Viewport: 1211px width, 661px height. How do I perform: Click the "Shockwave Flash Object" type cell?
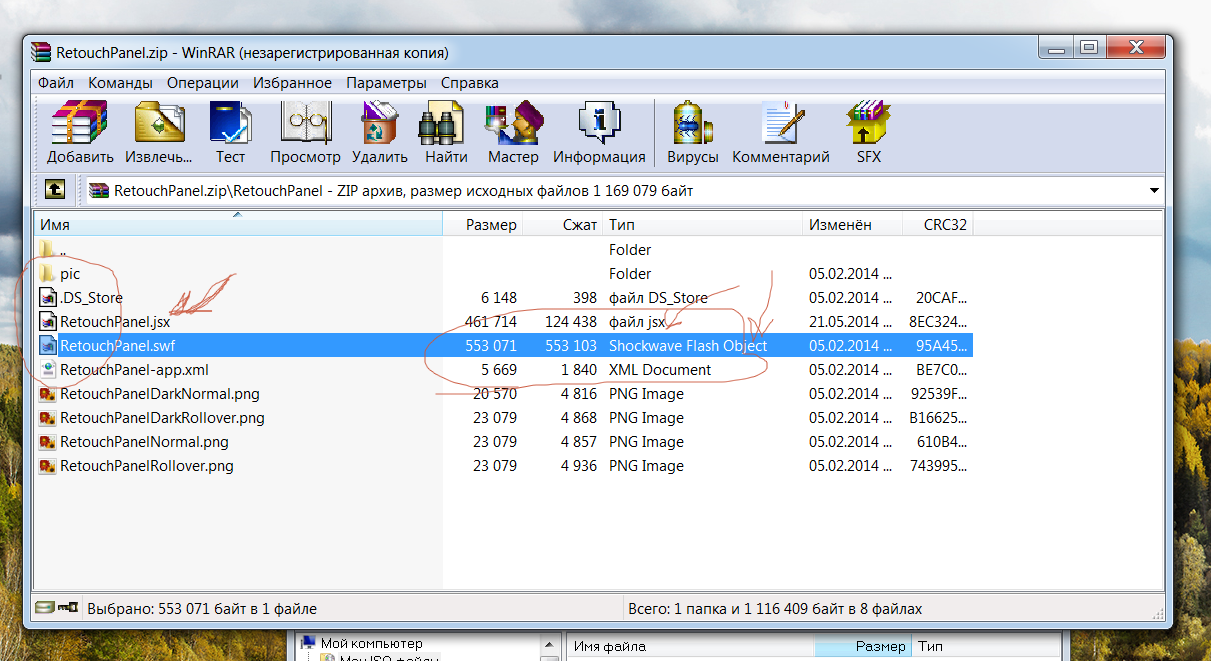pyautogui.click(x=688, y=345)
